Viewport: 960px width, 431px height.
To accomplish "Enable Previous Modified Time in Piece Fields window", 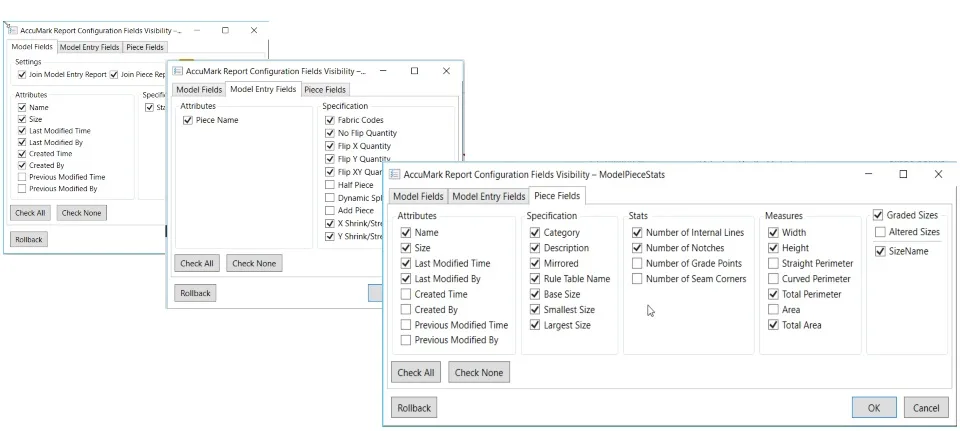I will pyautogui.click(x=405, y=325).
